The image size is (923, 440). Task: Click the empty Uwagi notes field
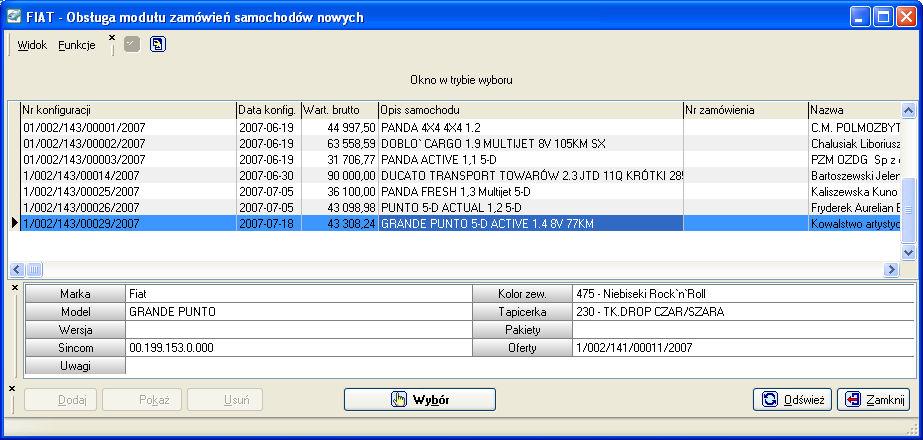coord(520,366)
